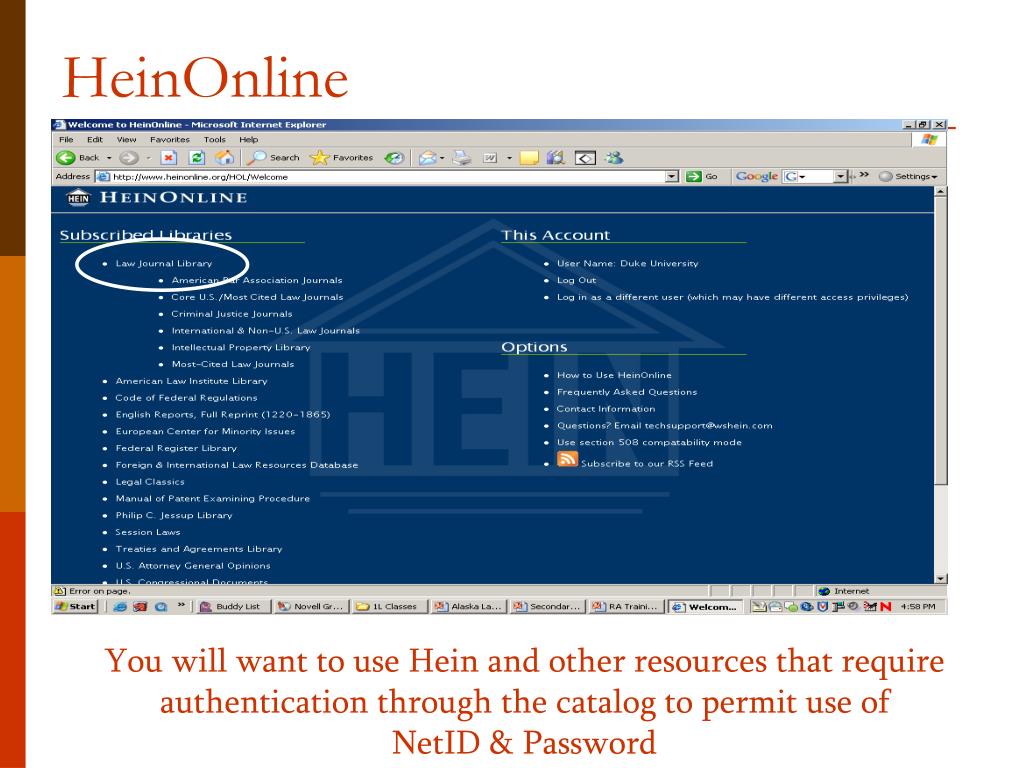Viewport: 1024px width, 768px height.
Task: Switch to the Novell GroupWise taskbar window
Action: [312, 607]
